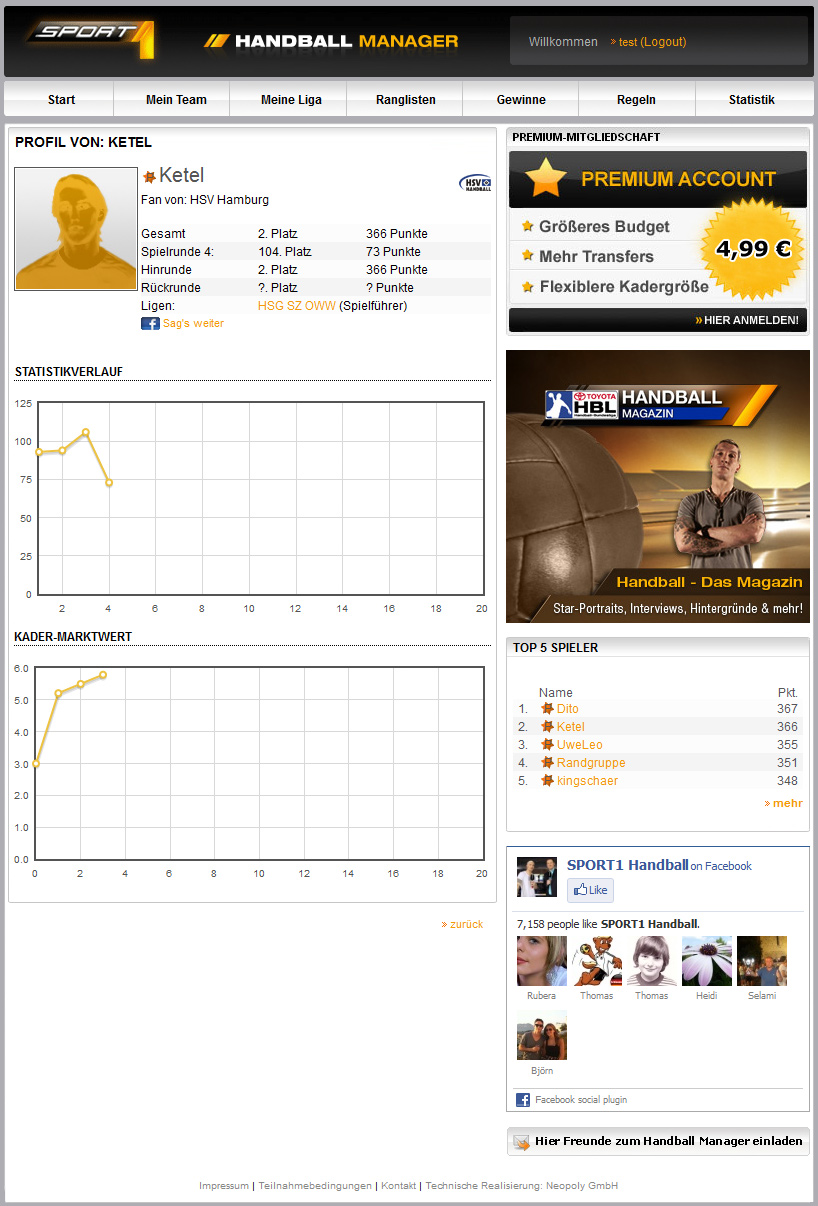Click Björn's Facebook profile photo
The width and height of the screenshot is (818, 1206).
pyautogui.click(x=542, y=1036)
